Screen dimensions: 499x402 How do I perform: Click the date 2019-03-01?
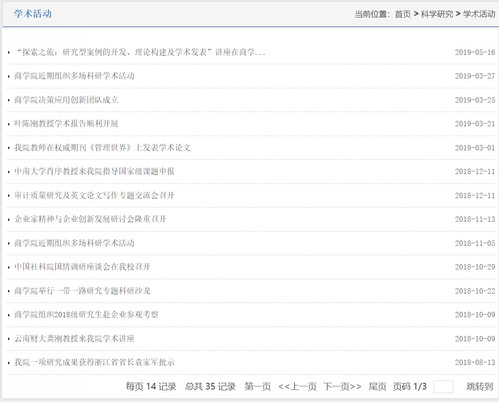[475, 148]
